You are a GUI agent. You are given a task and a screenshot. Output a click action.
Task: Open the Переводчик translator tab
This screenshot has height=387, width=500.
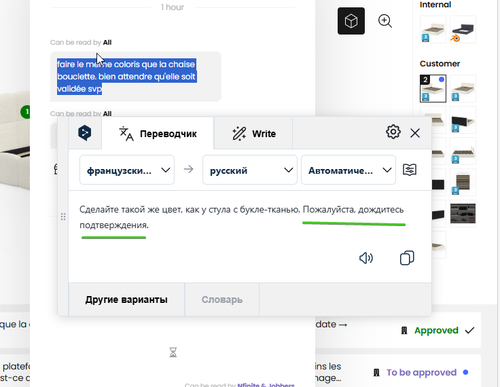pyautogui.click(x=158, y=134)
